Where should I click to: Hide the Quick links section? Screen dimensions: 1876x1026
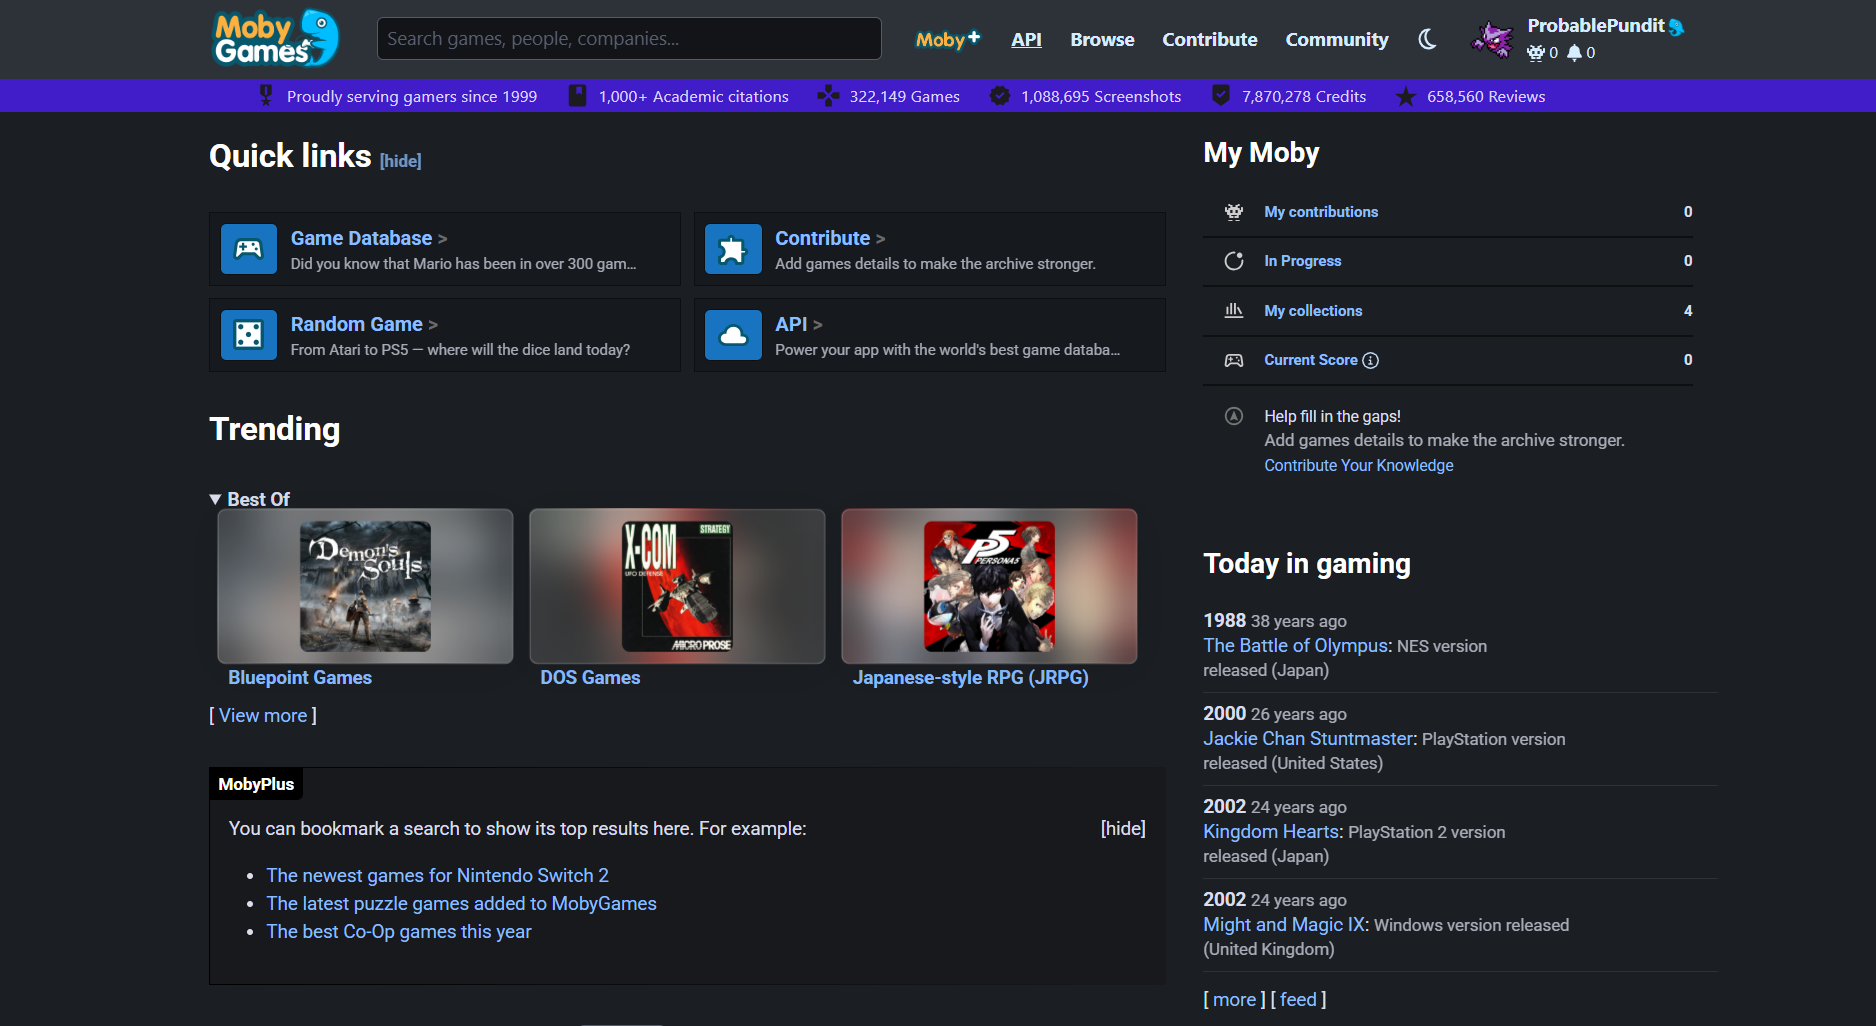click(400, 160)
